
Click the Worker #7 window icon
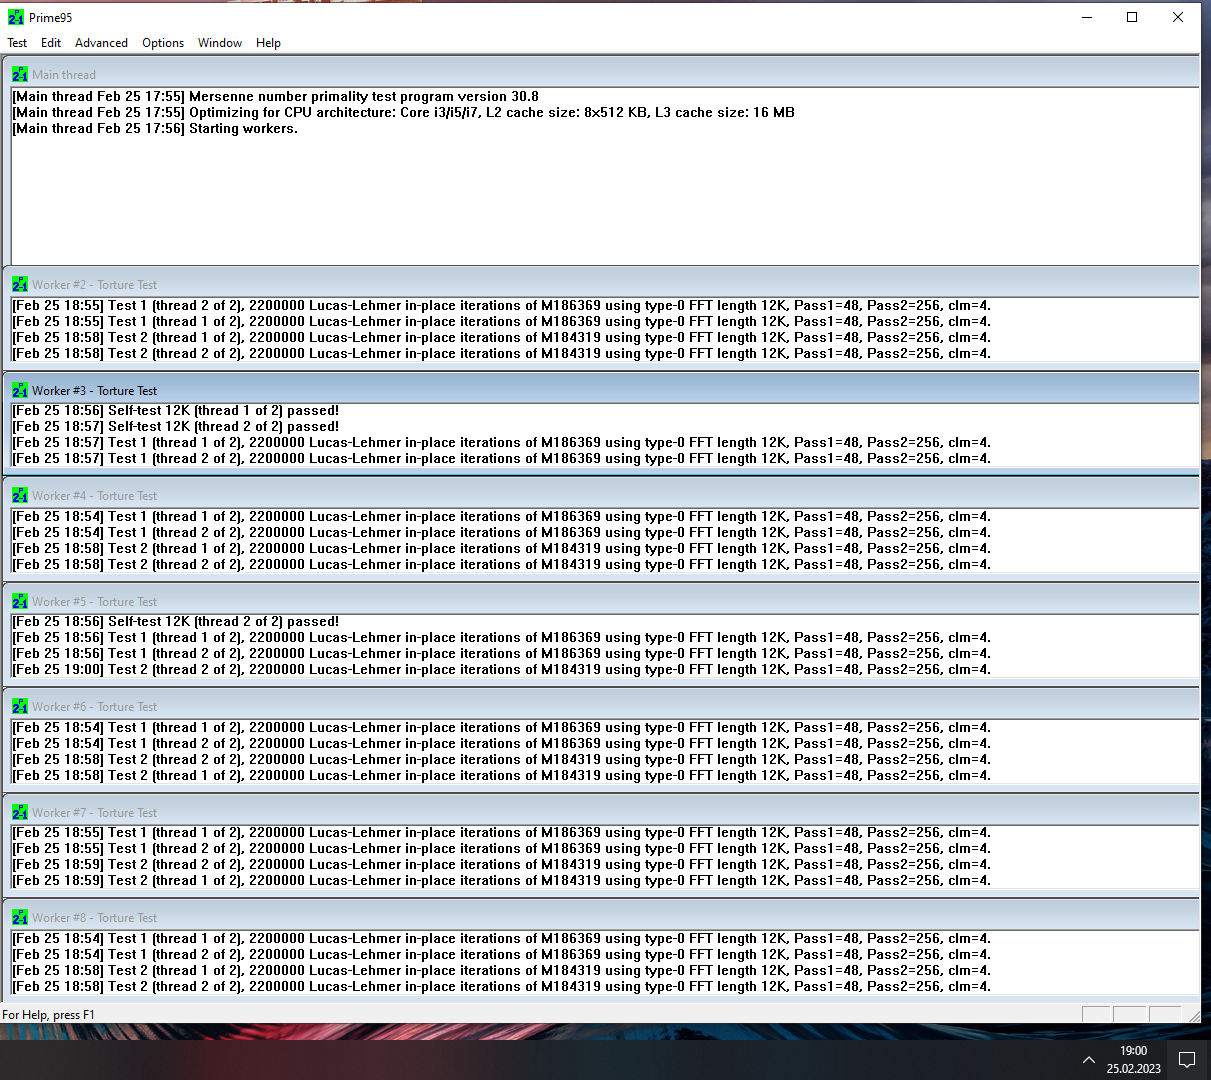pos(20,812)
